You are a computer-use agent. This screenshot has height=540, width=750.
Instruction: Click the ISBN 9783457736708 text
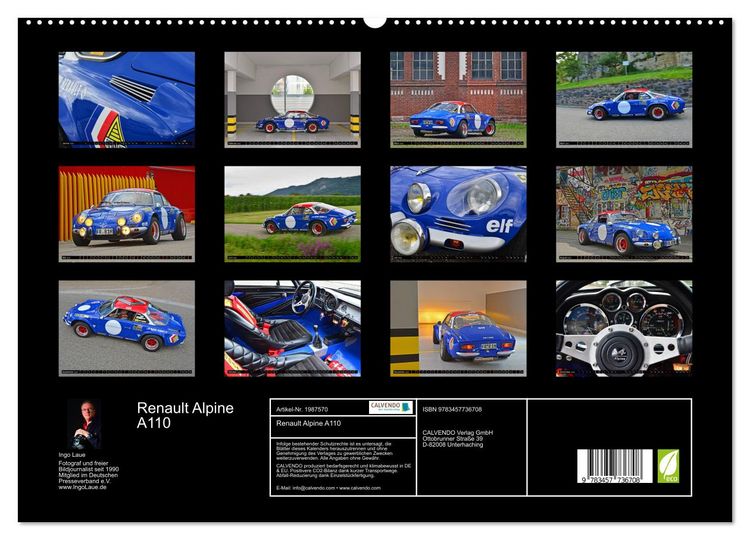pyautogui.click(x=452, y=409)
